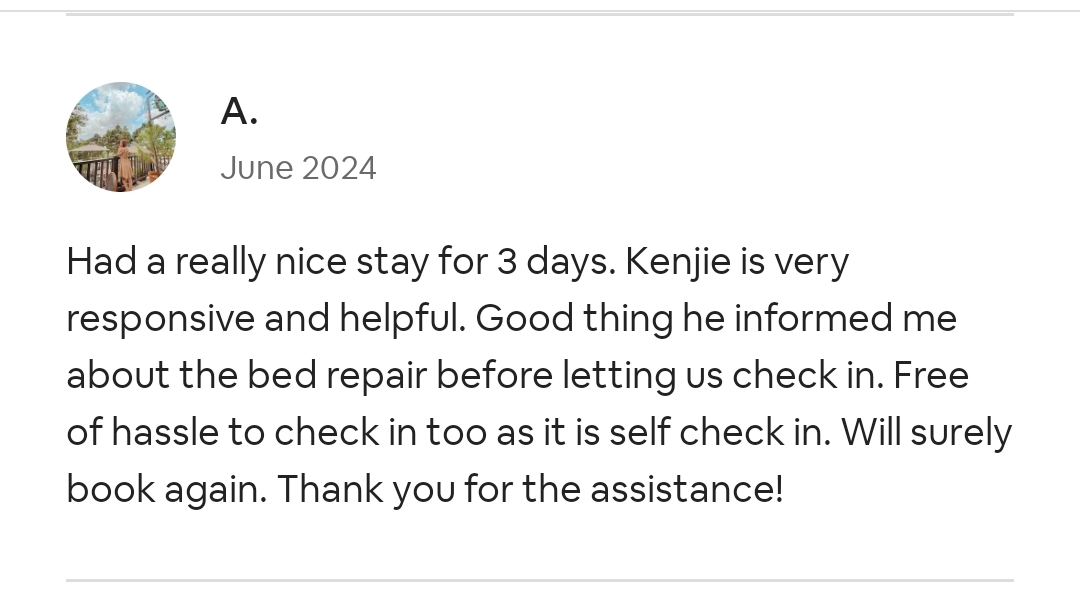Viewport: 1080px width, 590px height.
Task: Click the horizontal divider above the review
Action: click(x=540, y=14)
